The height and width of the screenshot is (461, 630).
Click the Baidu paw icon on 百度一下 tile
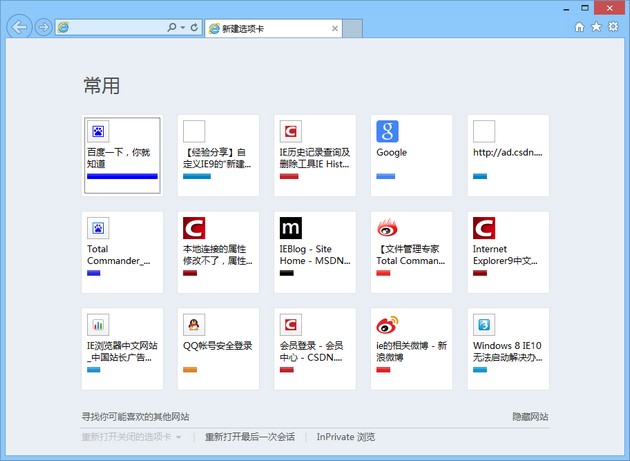point(98,131)
